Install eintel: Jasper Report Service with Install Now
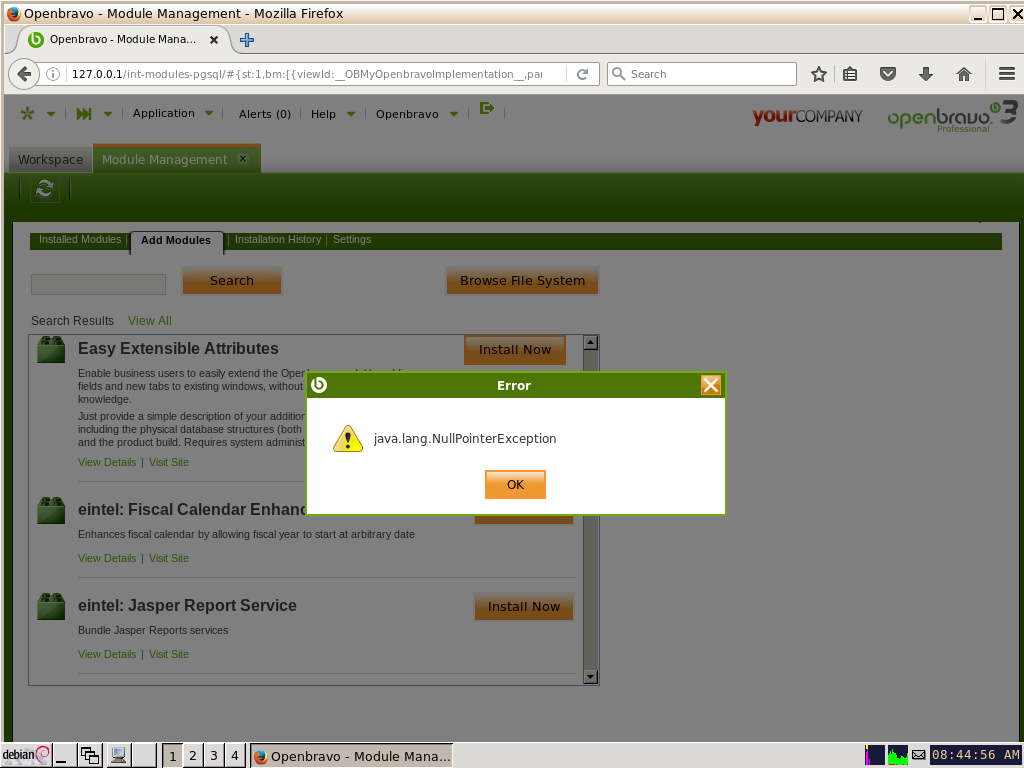 click(524, 607)
